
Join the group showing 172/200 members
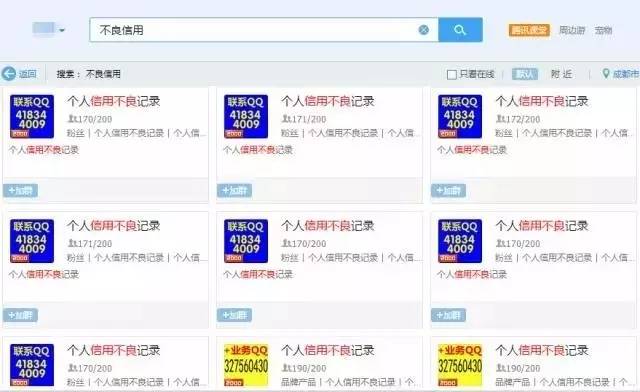coord(448,191)
